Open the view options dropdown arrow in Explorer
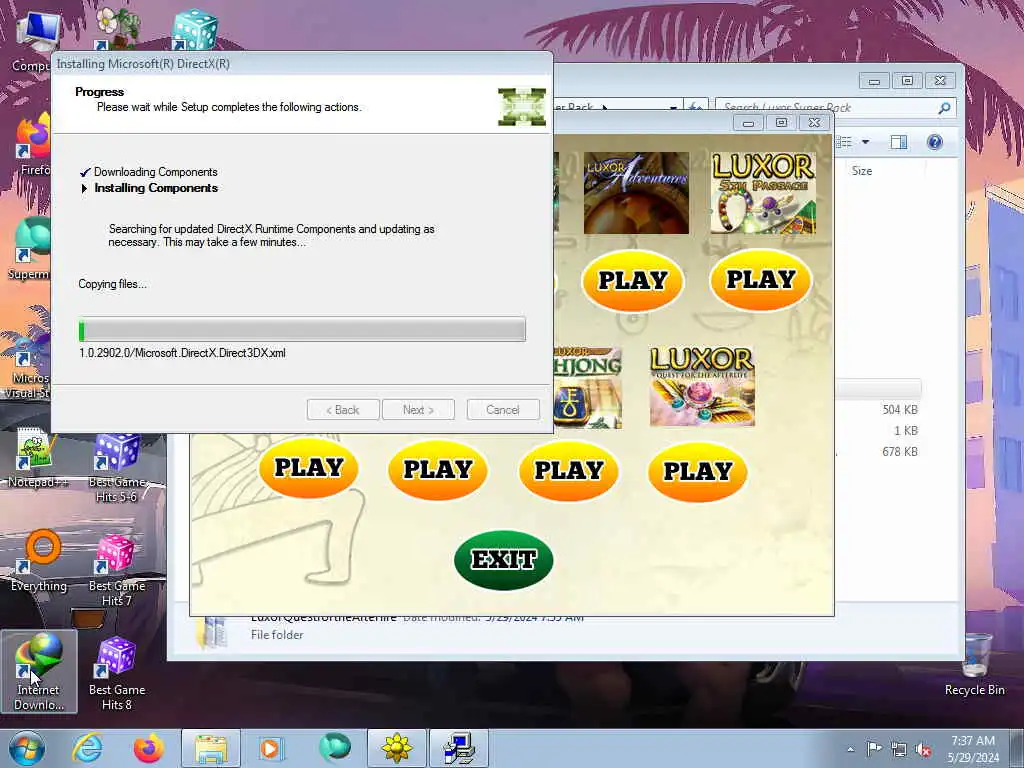1024x768 pixels. coord(865,142)
